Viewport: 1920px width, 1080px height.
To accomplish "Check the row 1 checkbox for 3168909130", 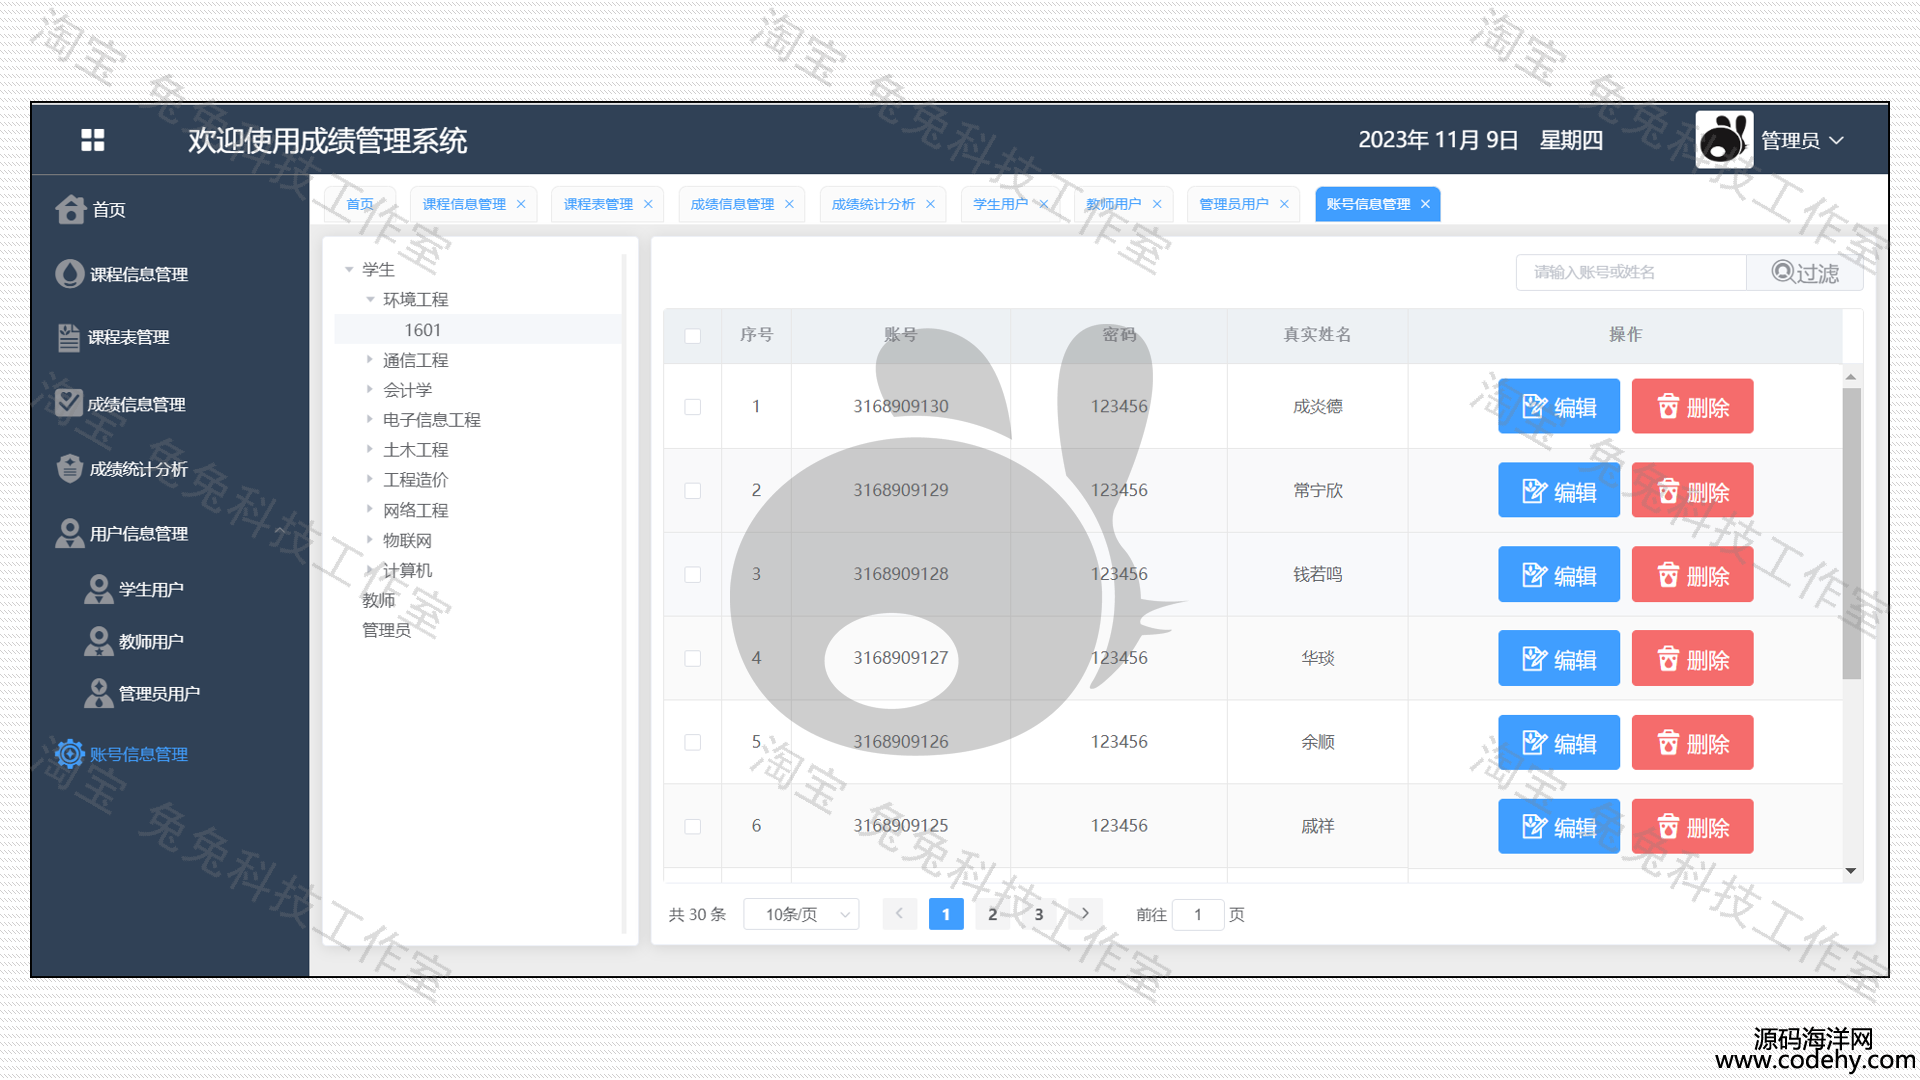I will click(692, 406).
